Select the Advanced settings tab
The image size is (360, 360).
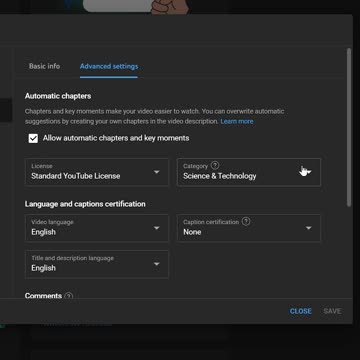tap(109, 66)
